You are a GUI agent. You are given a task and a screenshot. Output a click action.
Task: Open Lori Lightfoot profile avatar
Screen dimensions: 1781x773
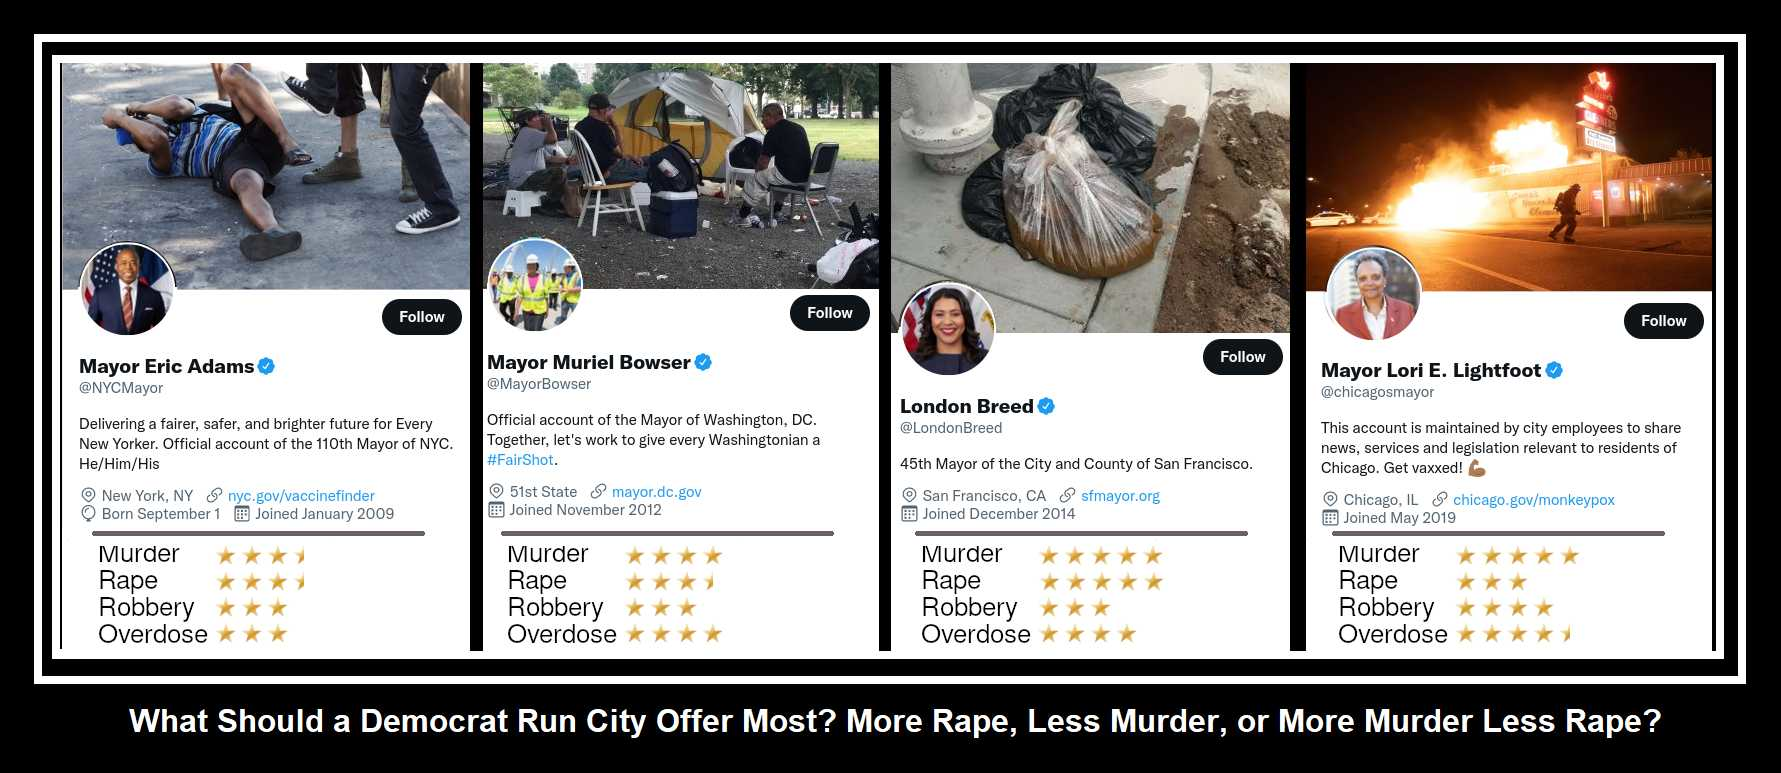tap(1372, 294)
